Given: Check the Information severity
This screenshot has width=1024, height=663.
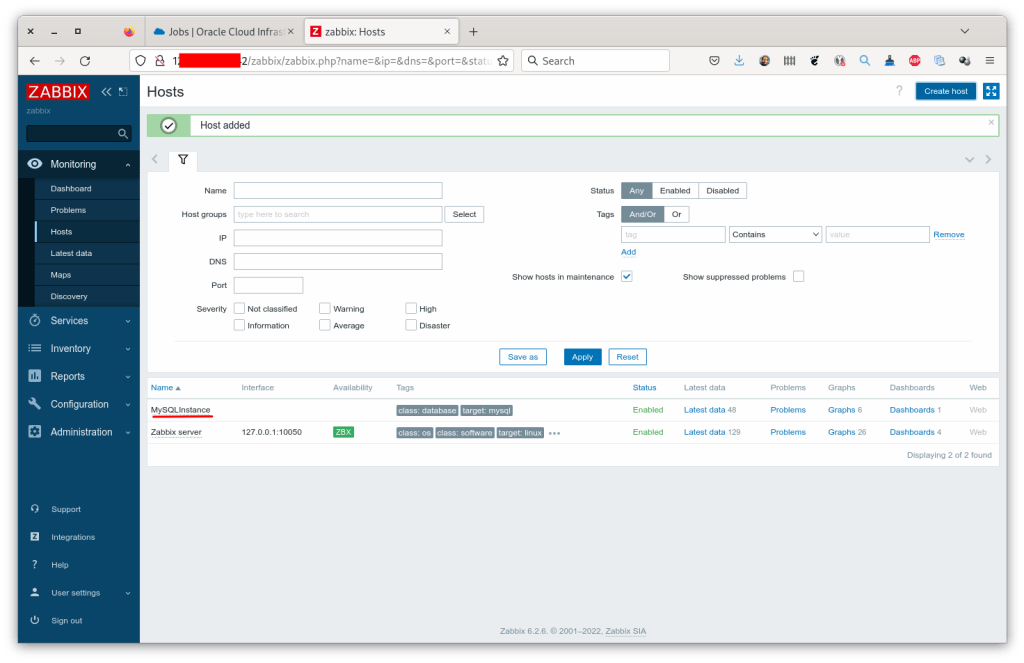Looking at the screenshot, I should [x=240, y=325].
